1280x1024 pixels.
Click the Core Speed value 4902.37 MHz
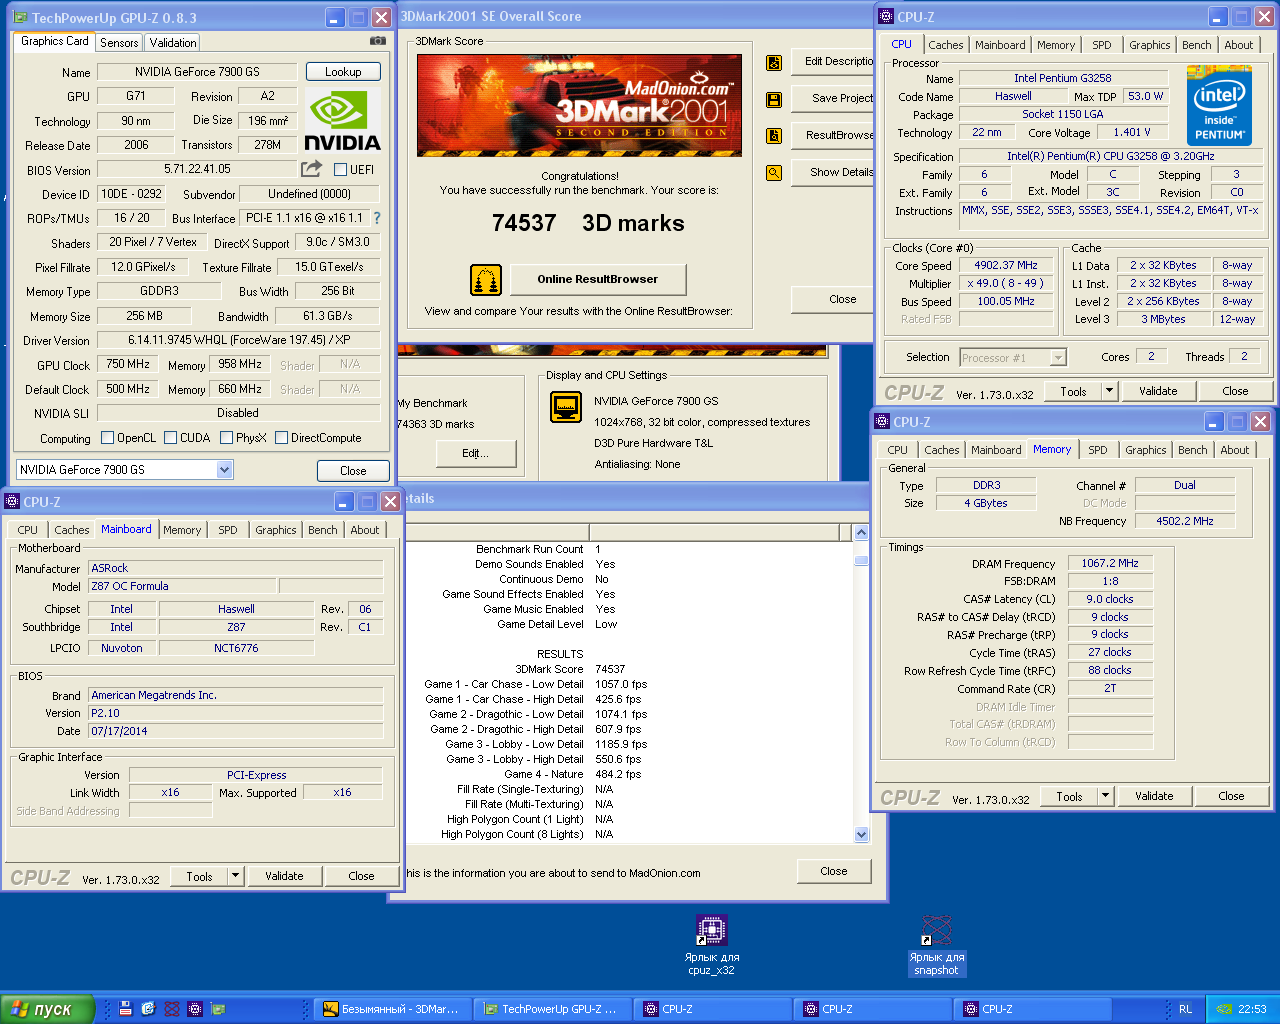1006,266
